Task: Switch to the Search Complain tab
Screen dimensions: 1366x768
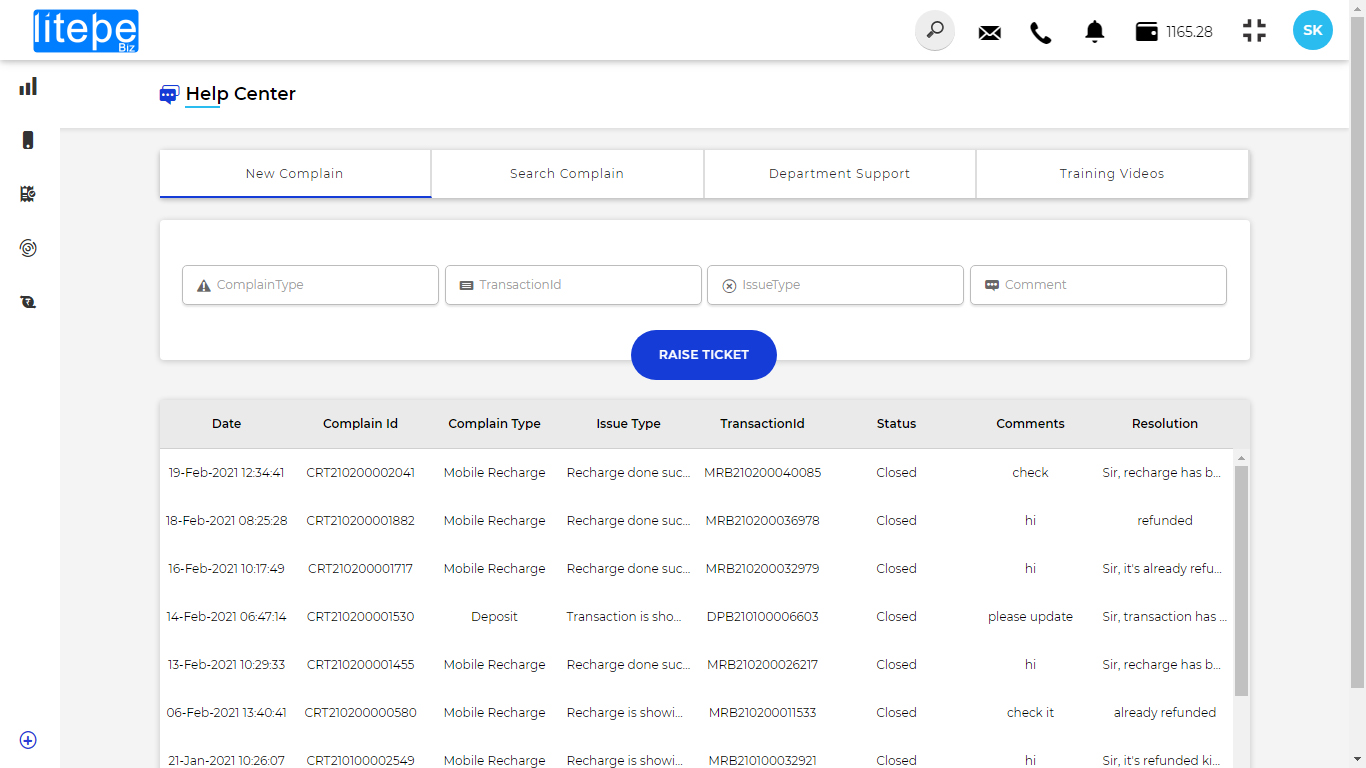Action: [x=567, y=174]
